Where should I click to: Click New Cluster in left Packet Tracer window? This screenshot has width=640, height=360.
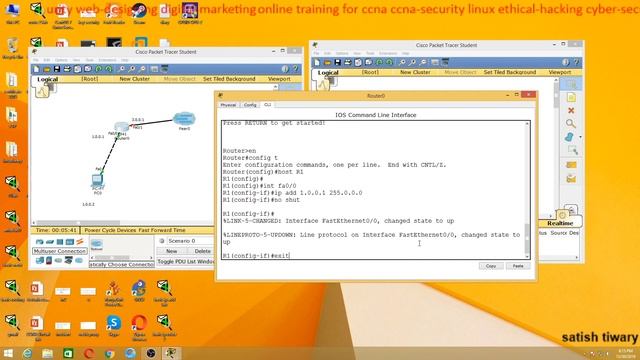pyautogui.click(x=134, y=79)
